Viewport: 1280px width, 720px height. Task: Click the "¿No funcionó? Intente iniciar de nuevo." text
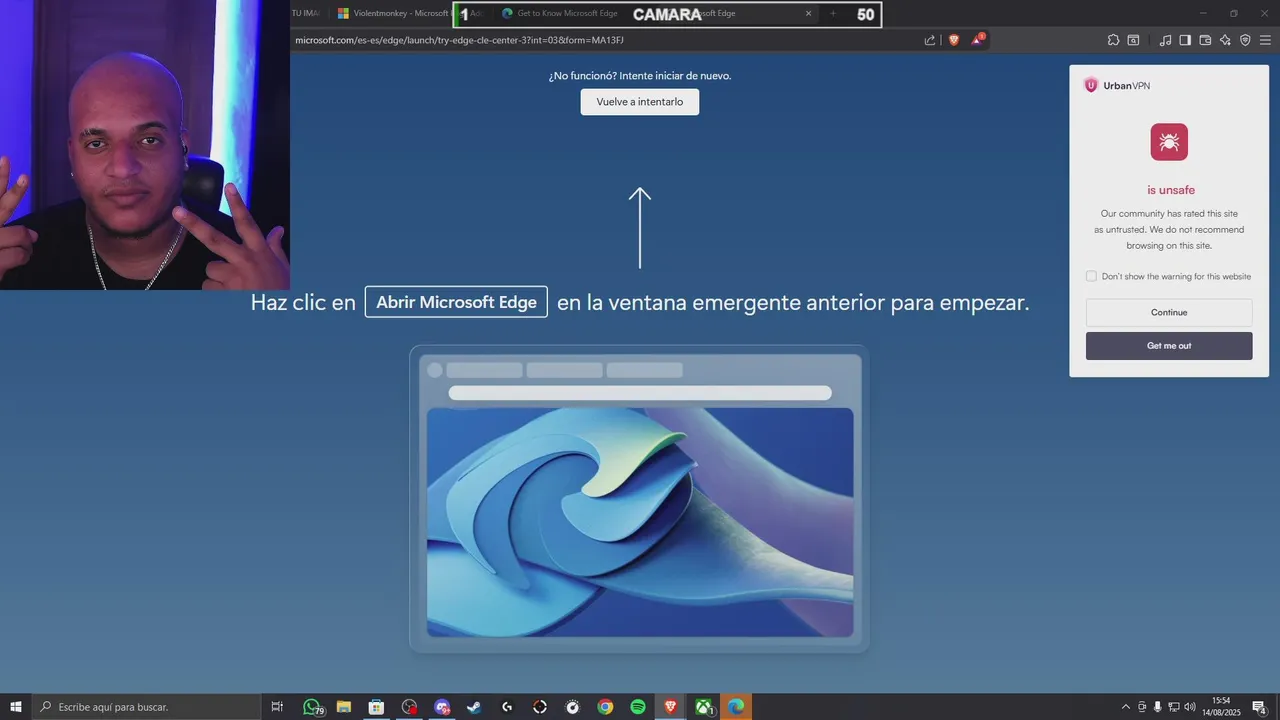640,76
